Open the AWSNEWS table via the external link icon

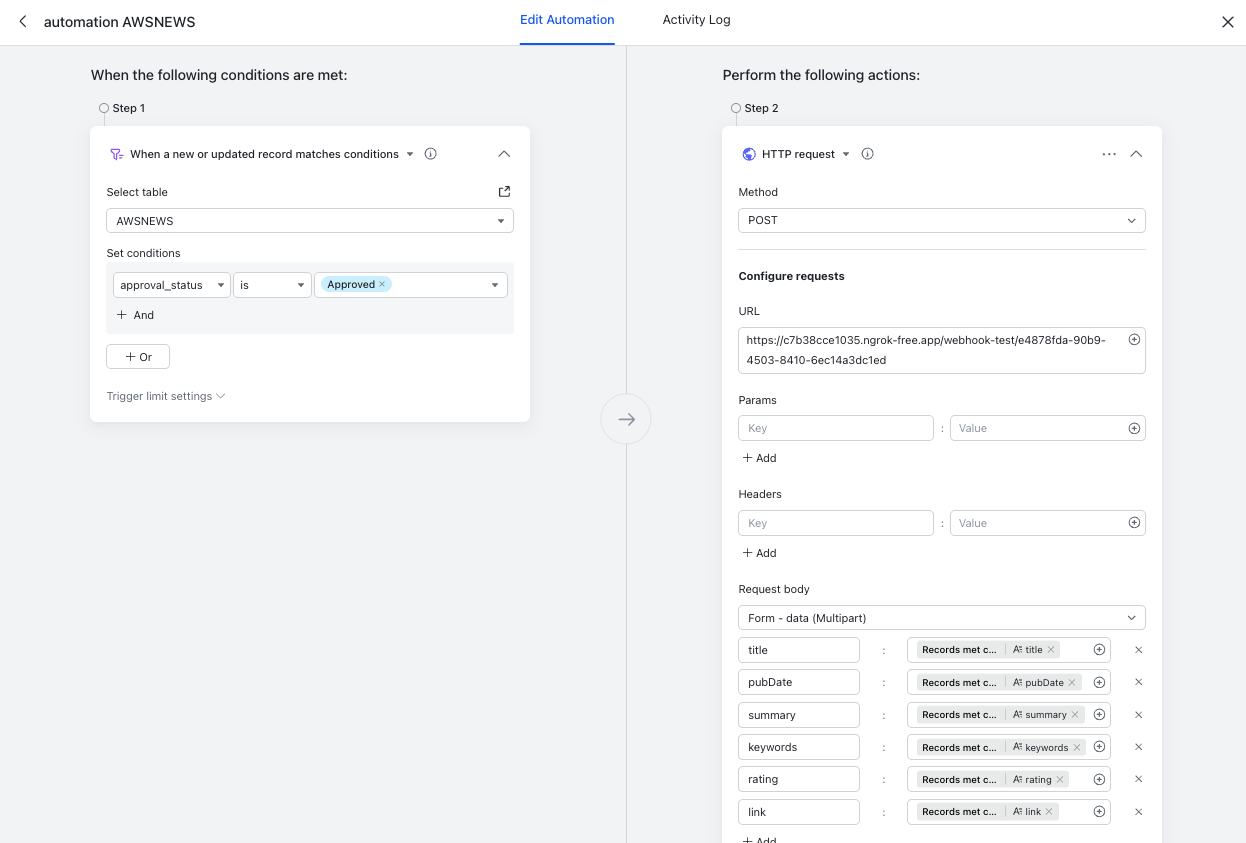click(x=504, y=191)
